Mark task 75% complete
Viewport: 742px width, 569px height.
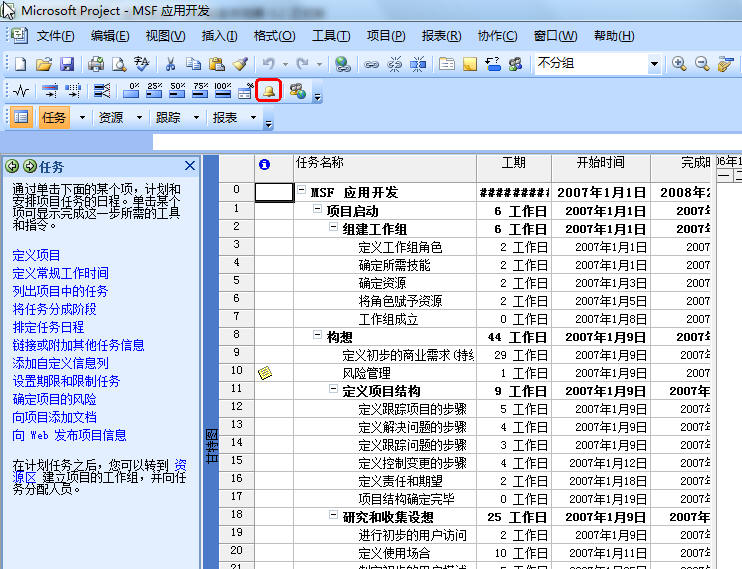click(200, 90)
